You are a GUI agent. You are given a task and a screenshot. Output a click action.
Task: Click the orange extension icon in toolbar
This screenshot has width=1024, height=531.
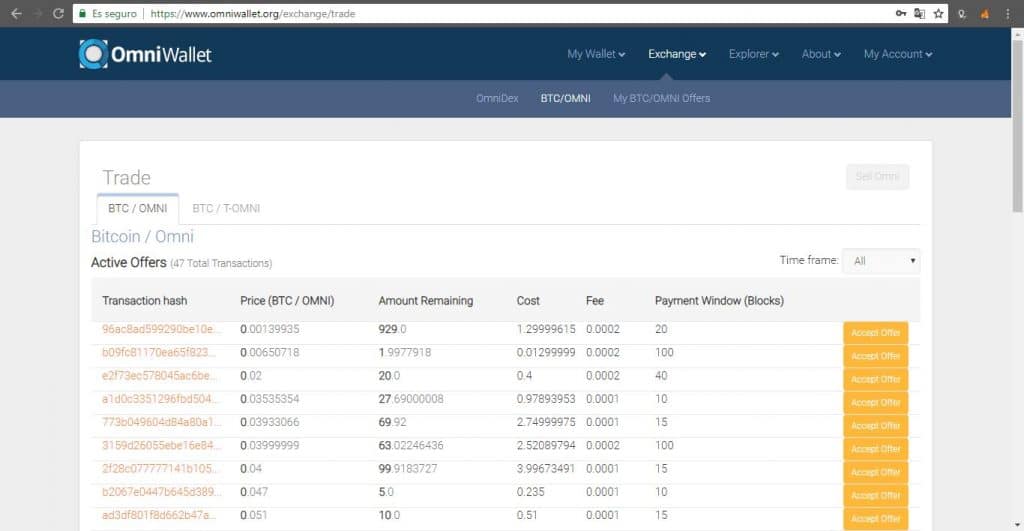pos(985,13)
